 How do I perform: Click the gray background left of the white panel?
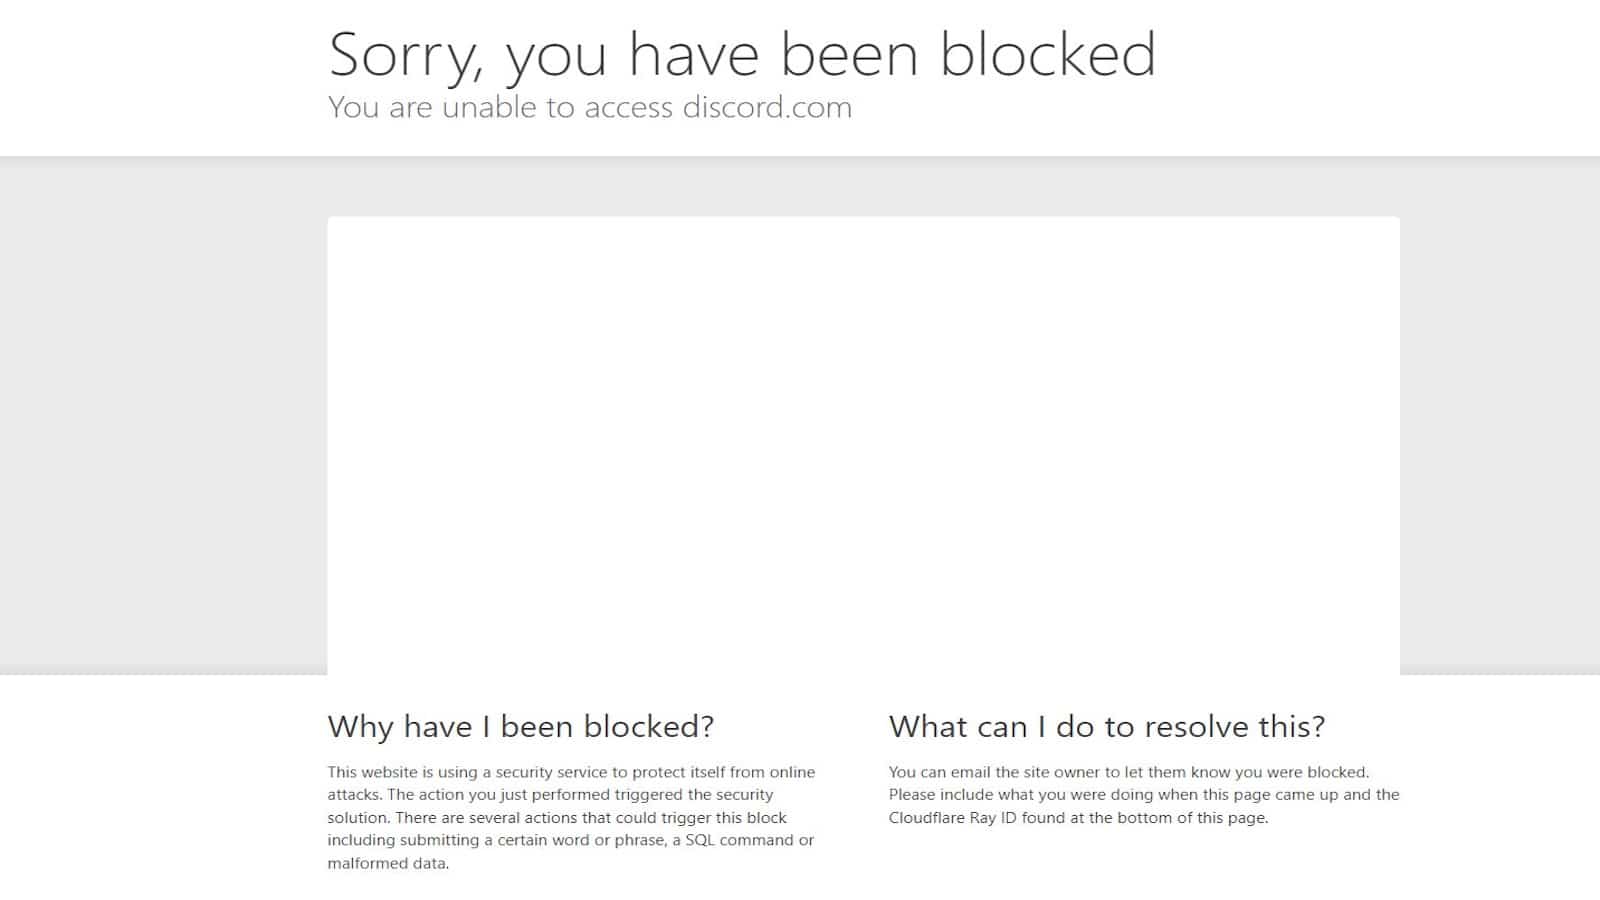click(163, 415)
